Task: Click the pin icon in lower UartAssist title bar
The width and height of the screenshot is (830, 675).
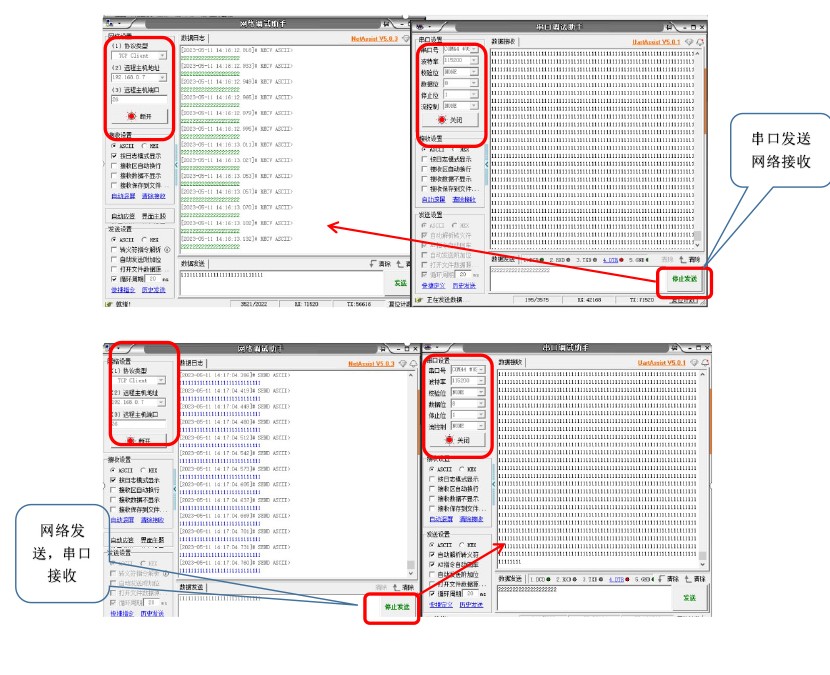Action: [674, 348]
